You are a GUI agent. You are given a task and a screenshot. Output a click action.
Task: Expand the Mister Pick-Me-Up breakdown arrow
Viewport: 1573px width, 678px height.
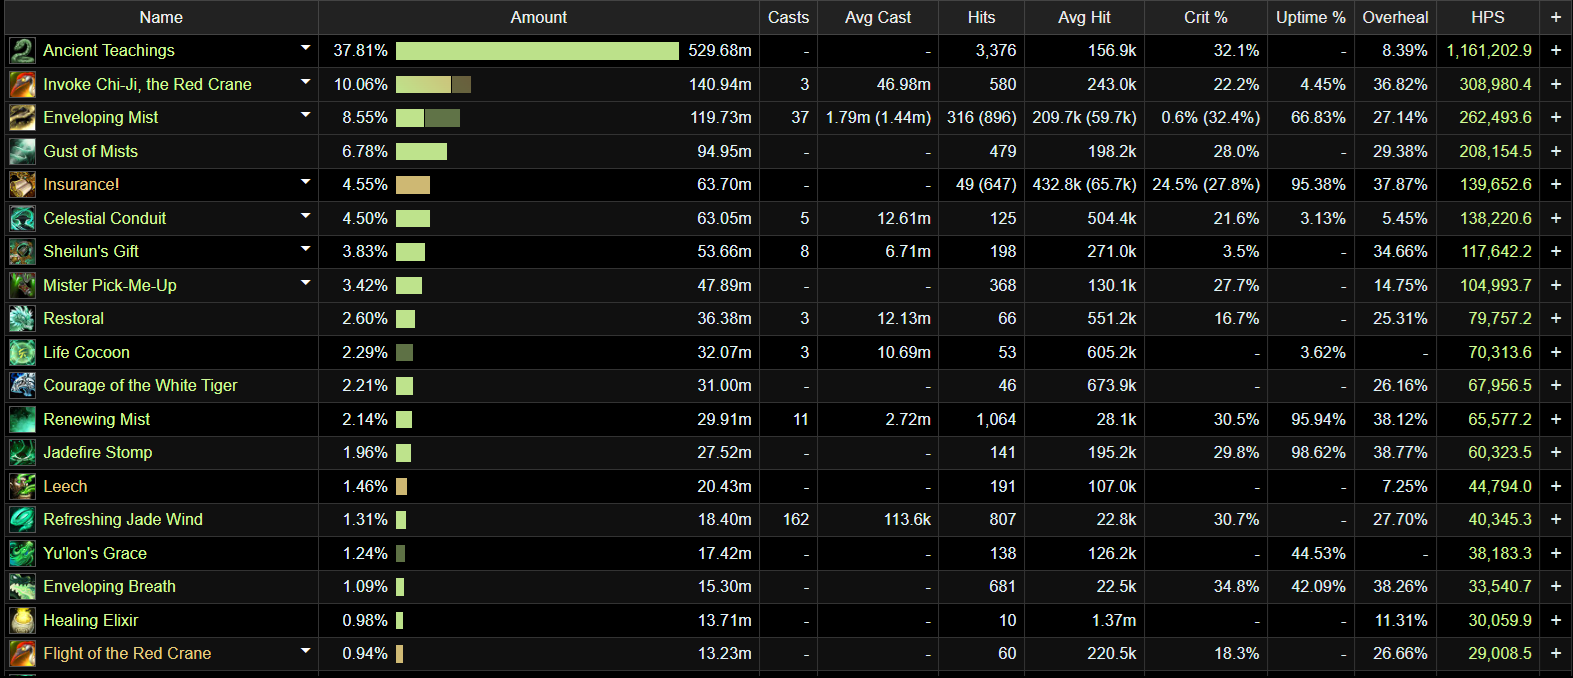click(305, 283)
